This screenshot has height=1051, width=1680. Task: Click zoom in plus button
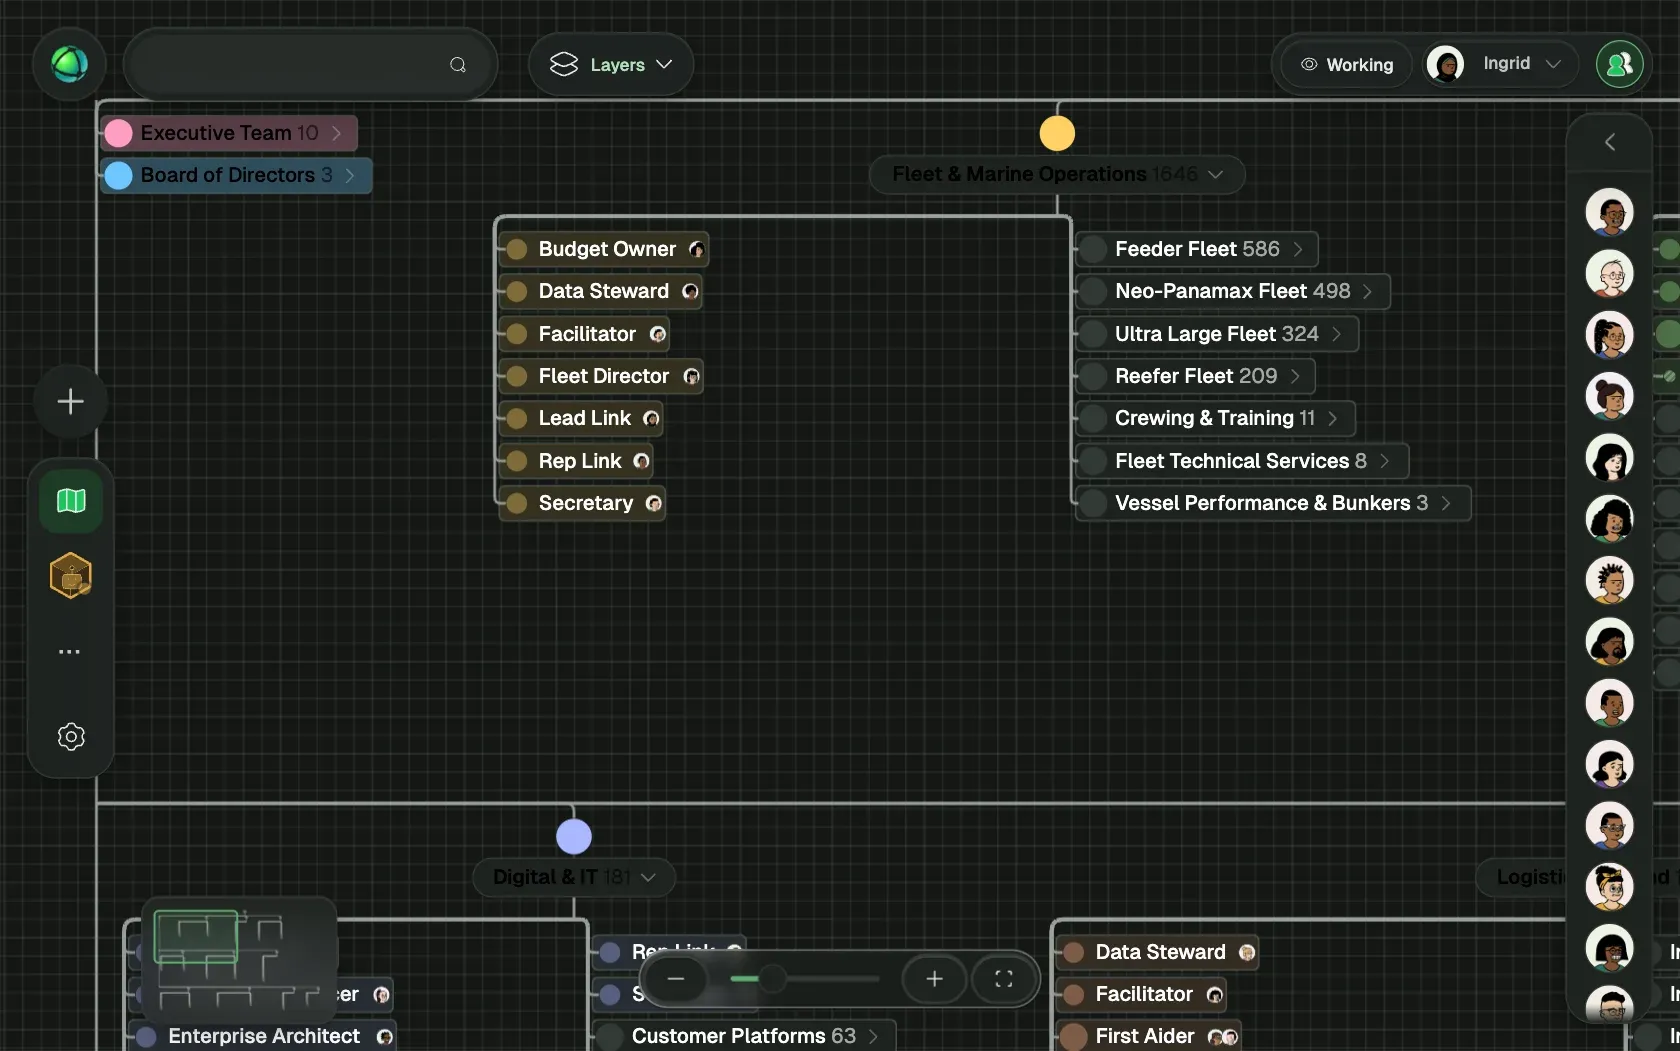(934, 979)
